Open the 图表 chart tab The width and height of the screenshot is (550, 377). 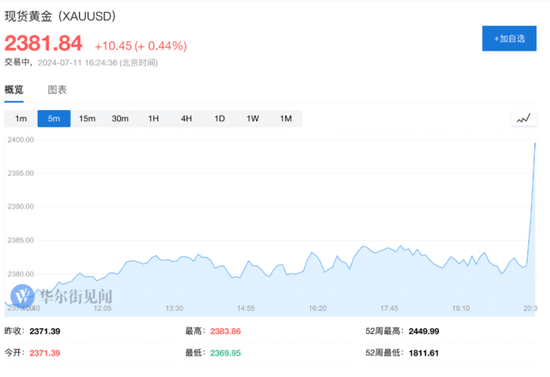point(57,90)
